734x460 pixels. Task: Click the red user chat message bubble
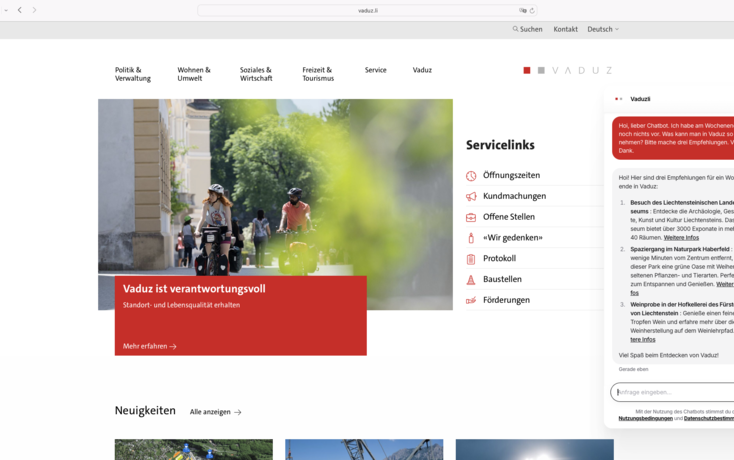(x=673, y=138)
